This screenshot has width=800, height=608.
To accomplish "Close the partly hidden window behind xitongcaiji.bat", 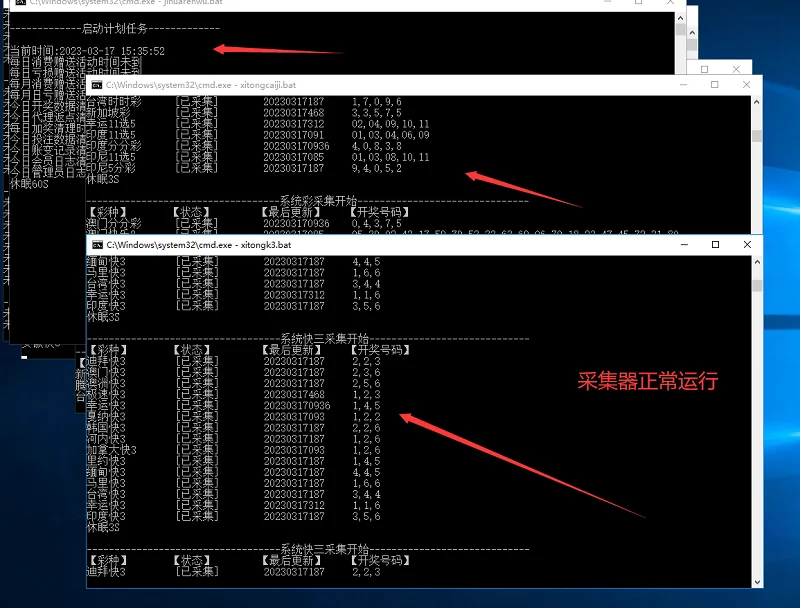I will point(736,69).
